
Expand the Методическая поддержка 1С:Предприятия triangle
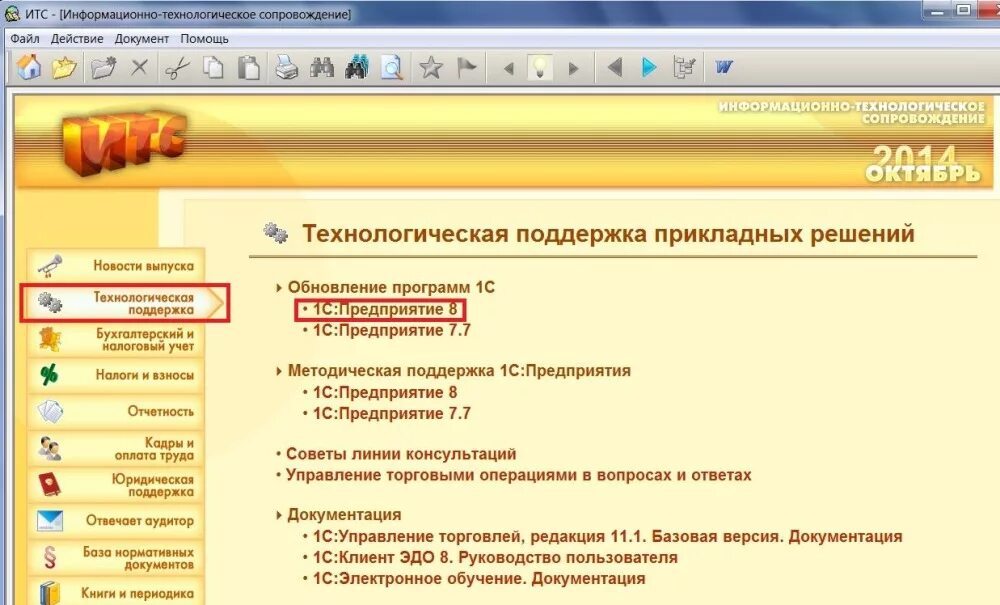point(279,371)
